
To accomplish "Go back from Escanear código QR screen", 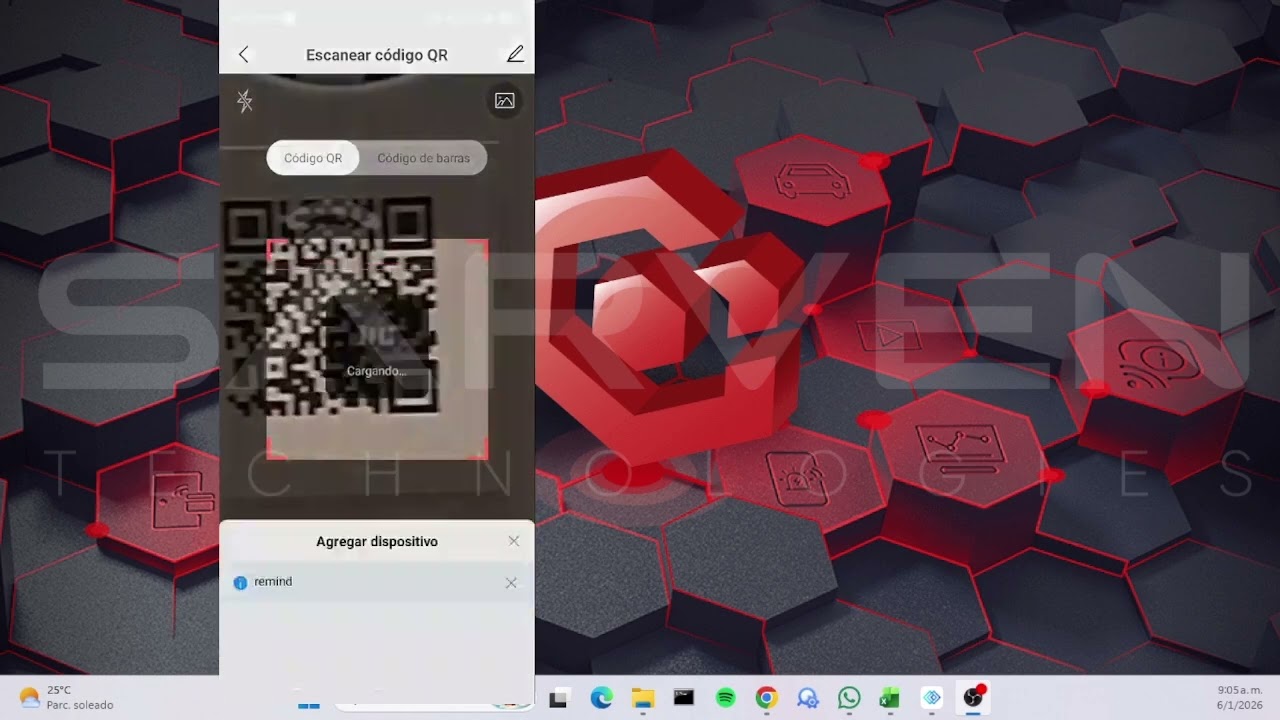I will coord(243,55).
